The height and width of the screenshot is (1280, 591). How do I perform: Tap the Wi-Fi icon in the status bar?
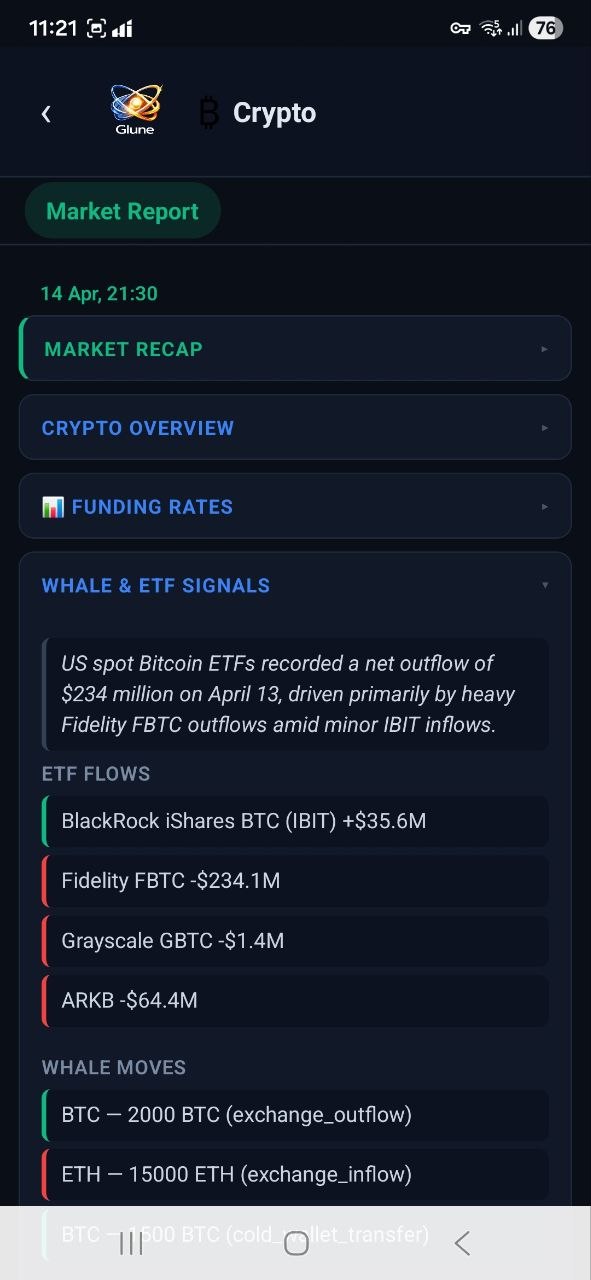click(489, 27)
